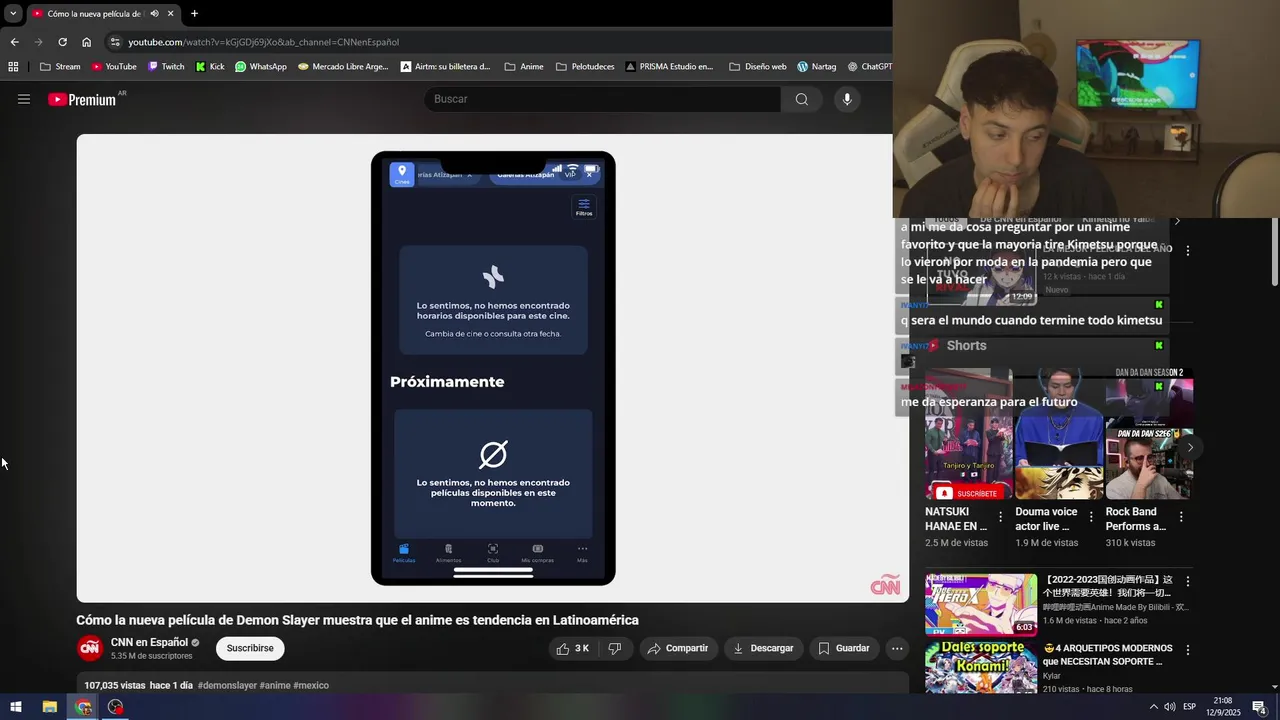
Task: Click the page vertical scrollbar
Action: pyautogui.click(x=1274, y=251)
